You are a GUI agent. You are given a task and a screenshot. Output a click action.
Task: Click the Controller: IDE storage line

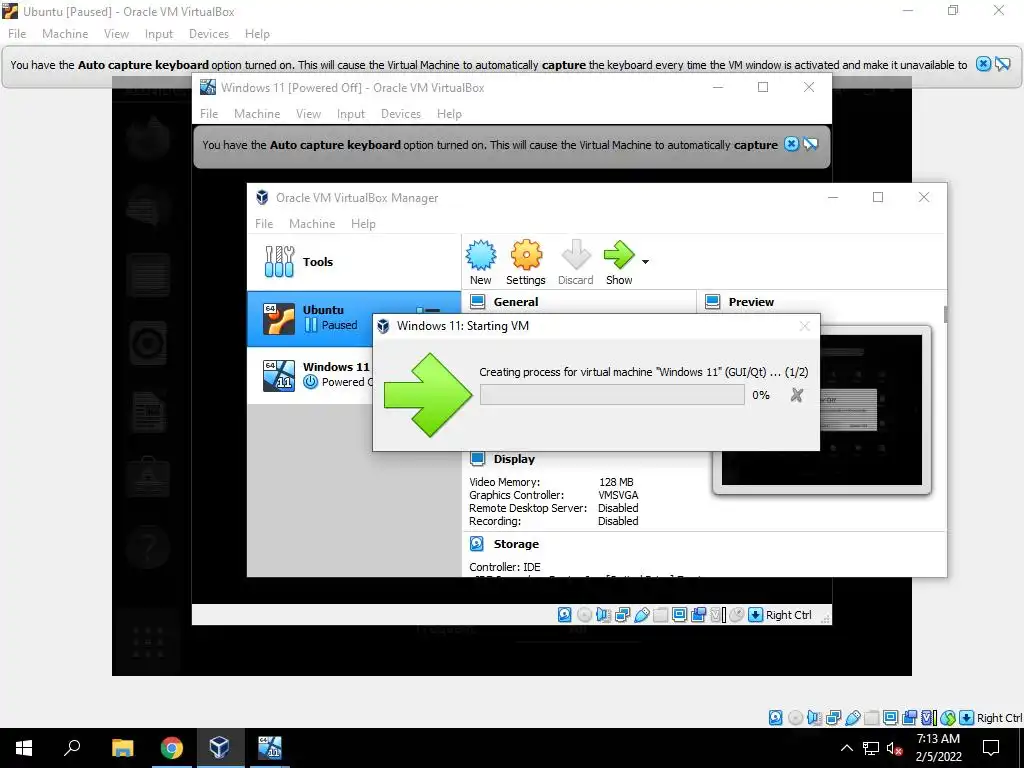(x=505, y=567)
